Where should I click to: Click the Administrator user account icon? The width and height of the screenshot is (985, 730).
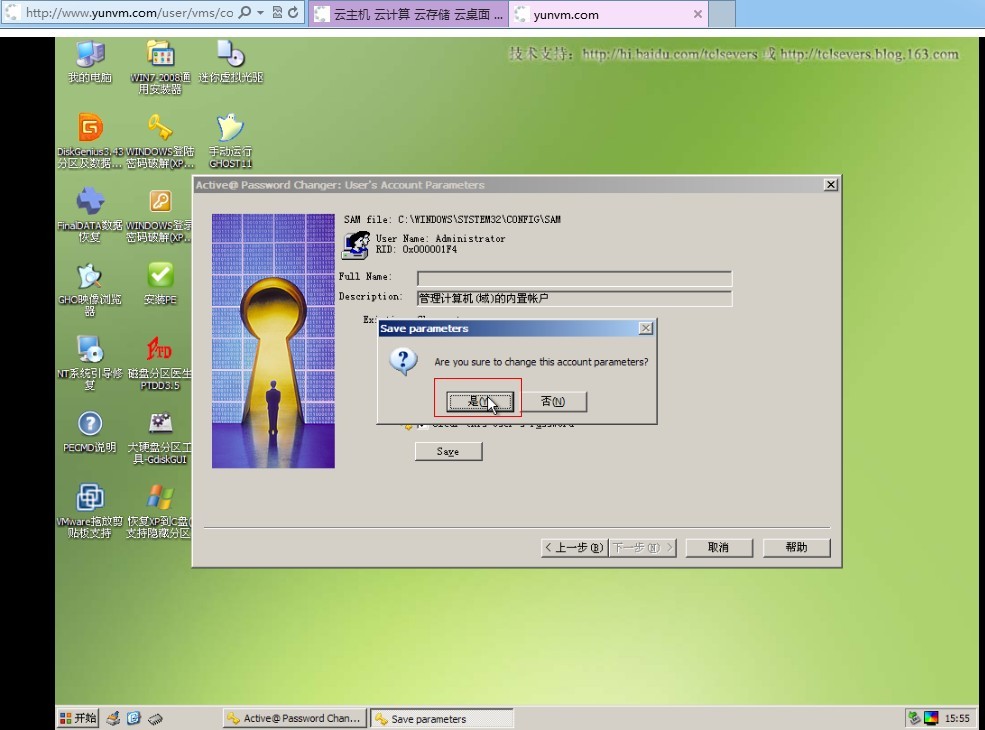(x=356, y=245)
